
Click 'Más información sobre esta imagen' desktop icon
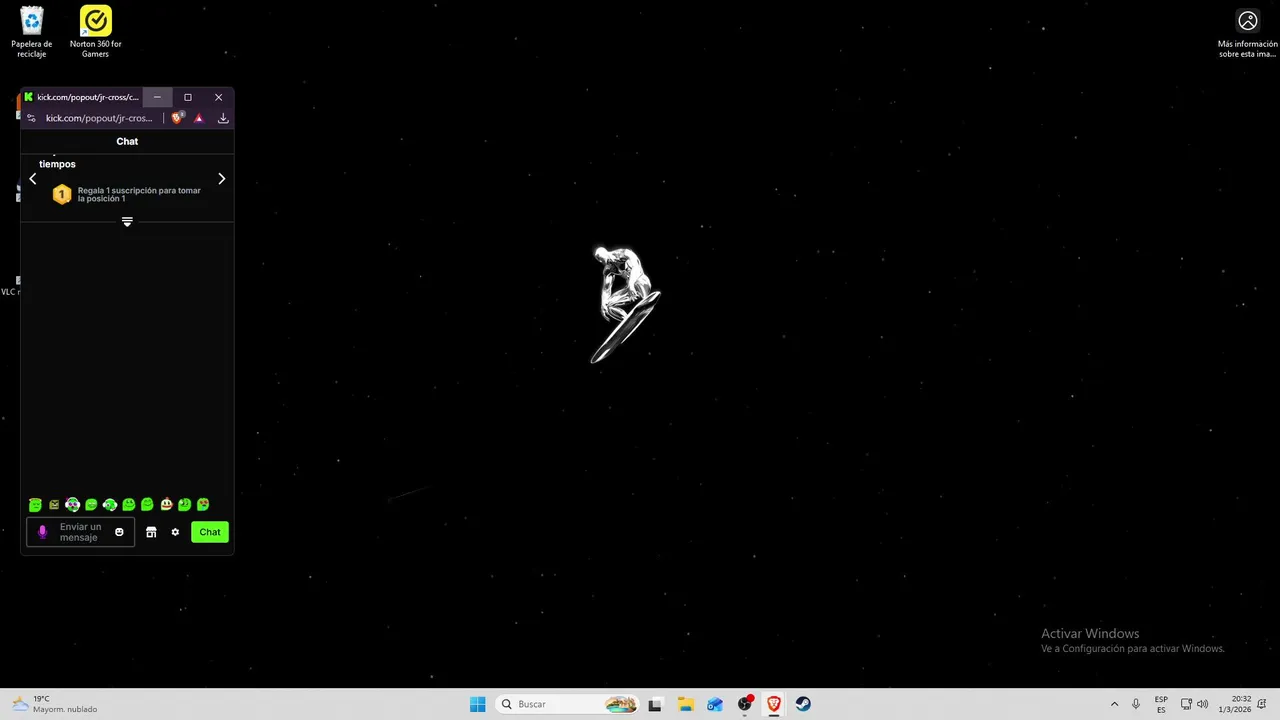pos(1247,34)
